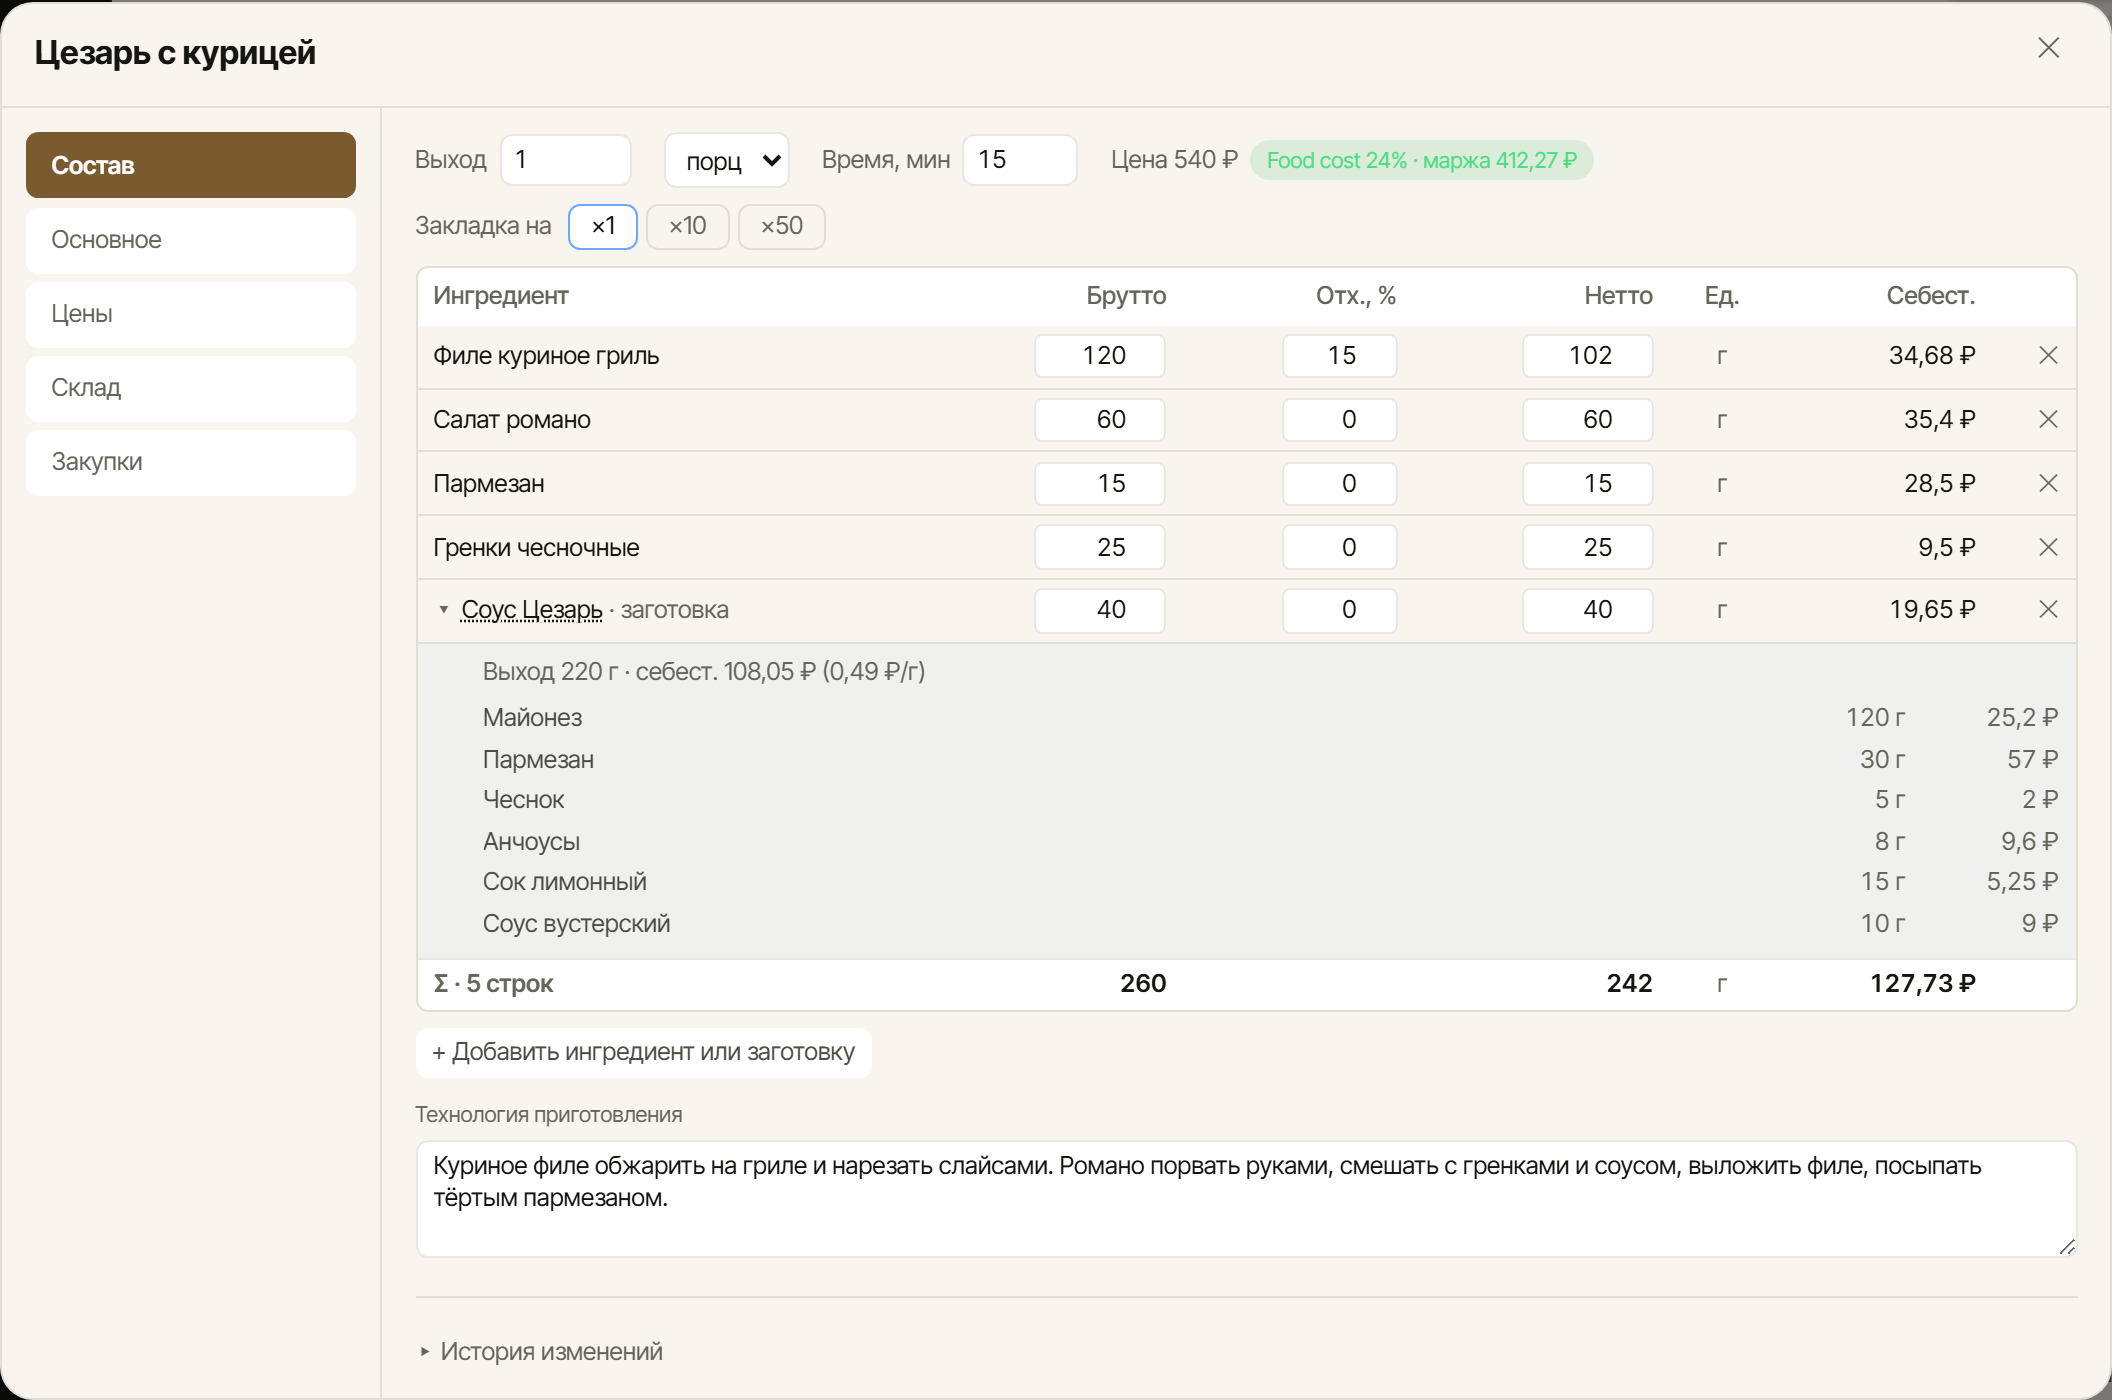Click the Food cost 24% margin badge
Screen dimensions: 2112x1400
pyautogui.click(x=1421, y=161)
